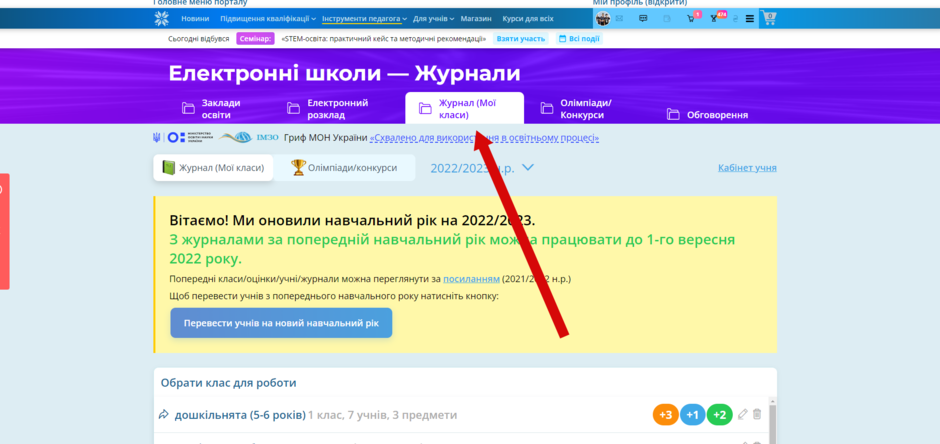Click Перевести учнів на новий навчальний рік
Image resolution: width=940 pixels, height=444 pixels.
pos(281,323)
